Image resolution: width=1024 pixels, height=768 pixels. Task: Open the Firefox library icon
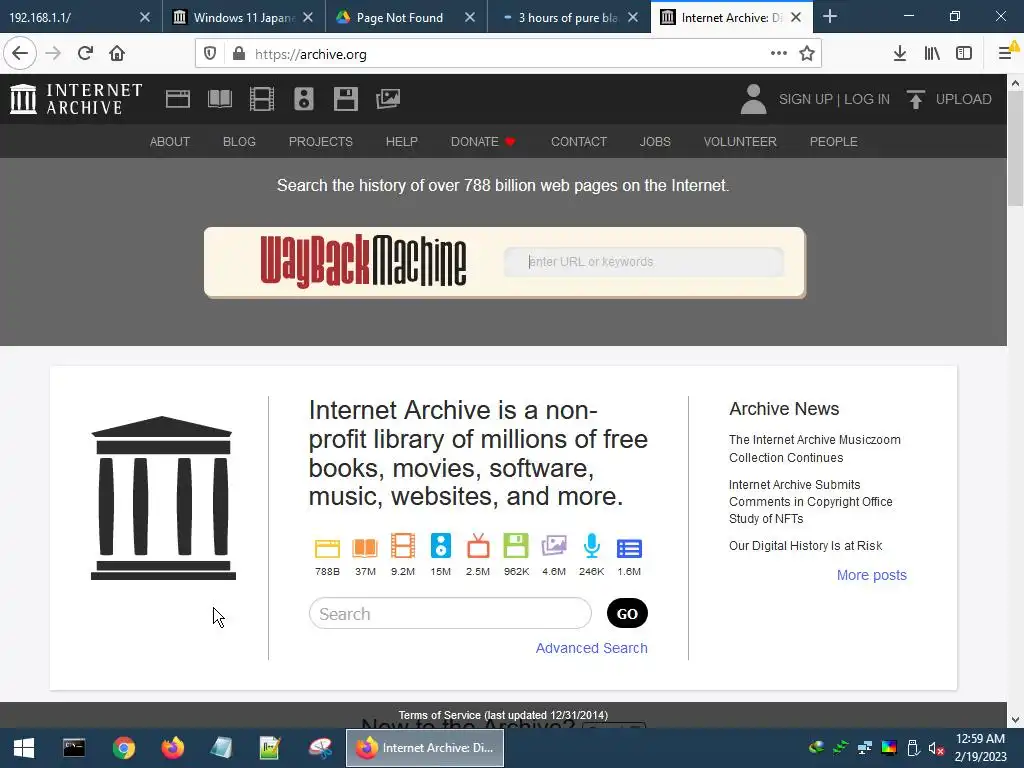coord(932,54)
